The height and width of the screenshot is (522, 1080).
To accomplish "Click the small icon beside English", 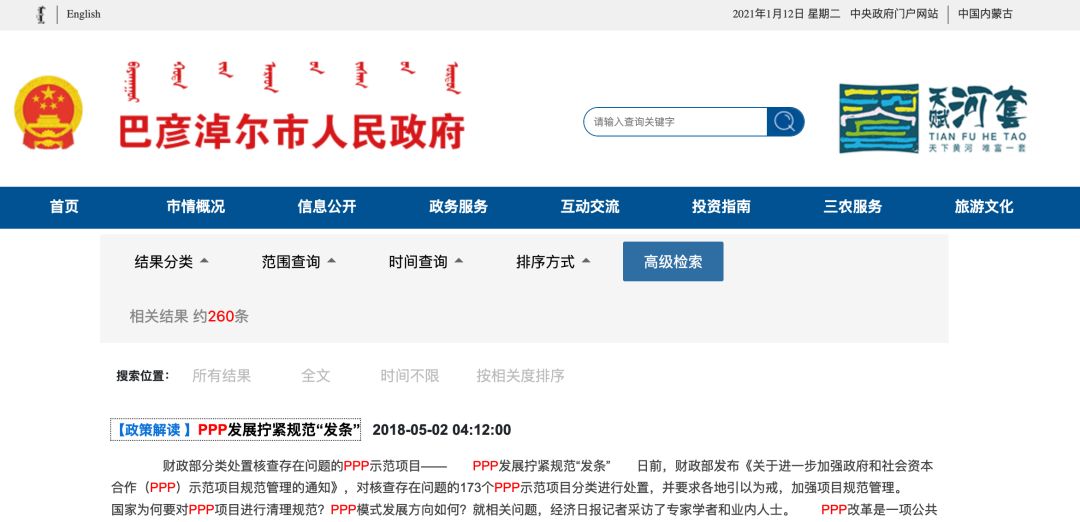I will click(41, 14).
